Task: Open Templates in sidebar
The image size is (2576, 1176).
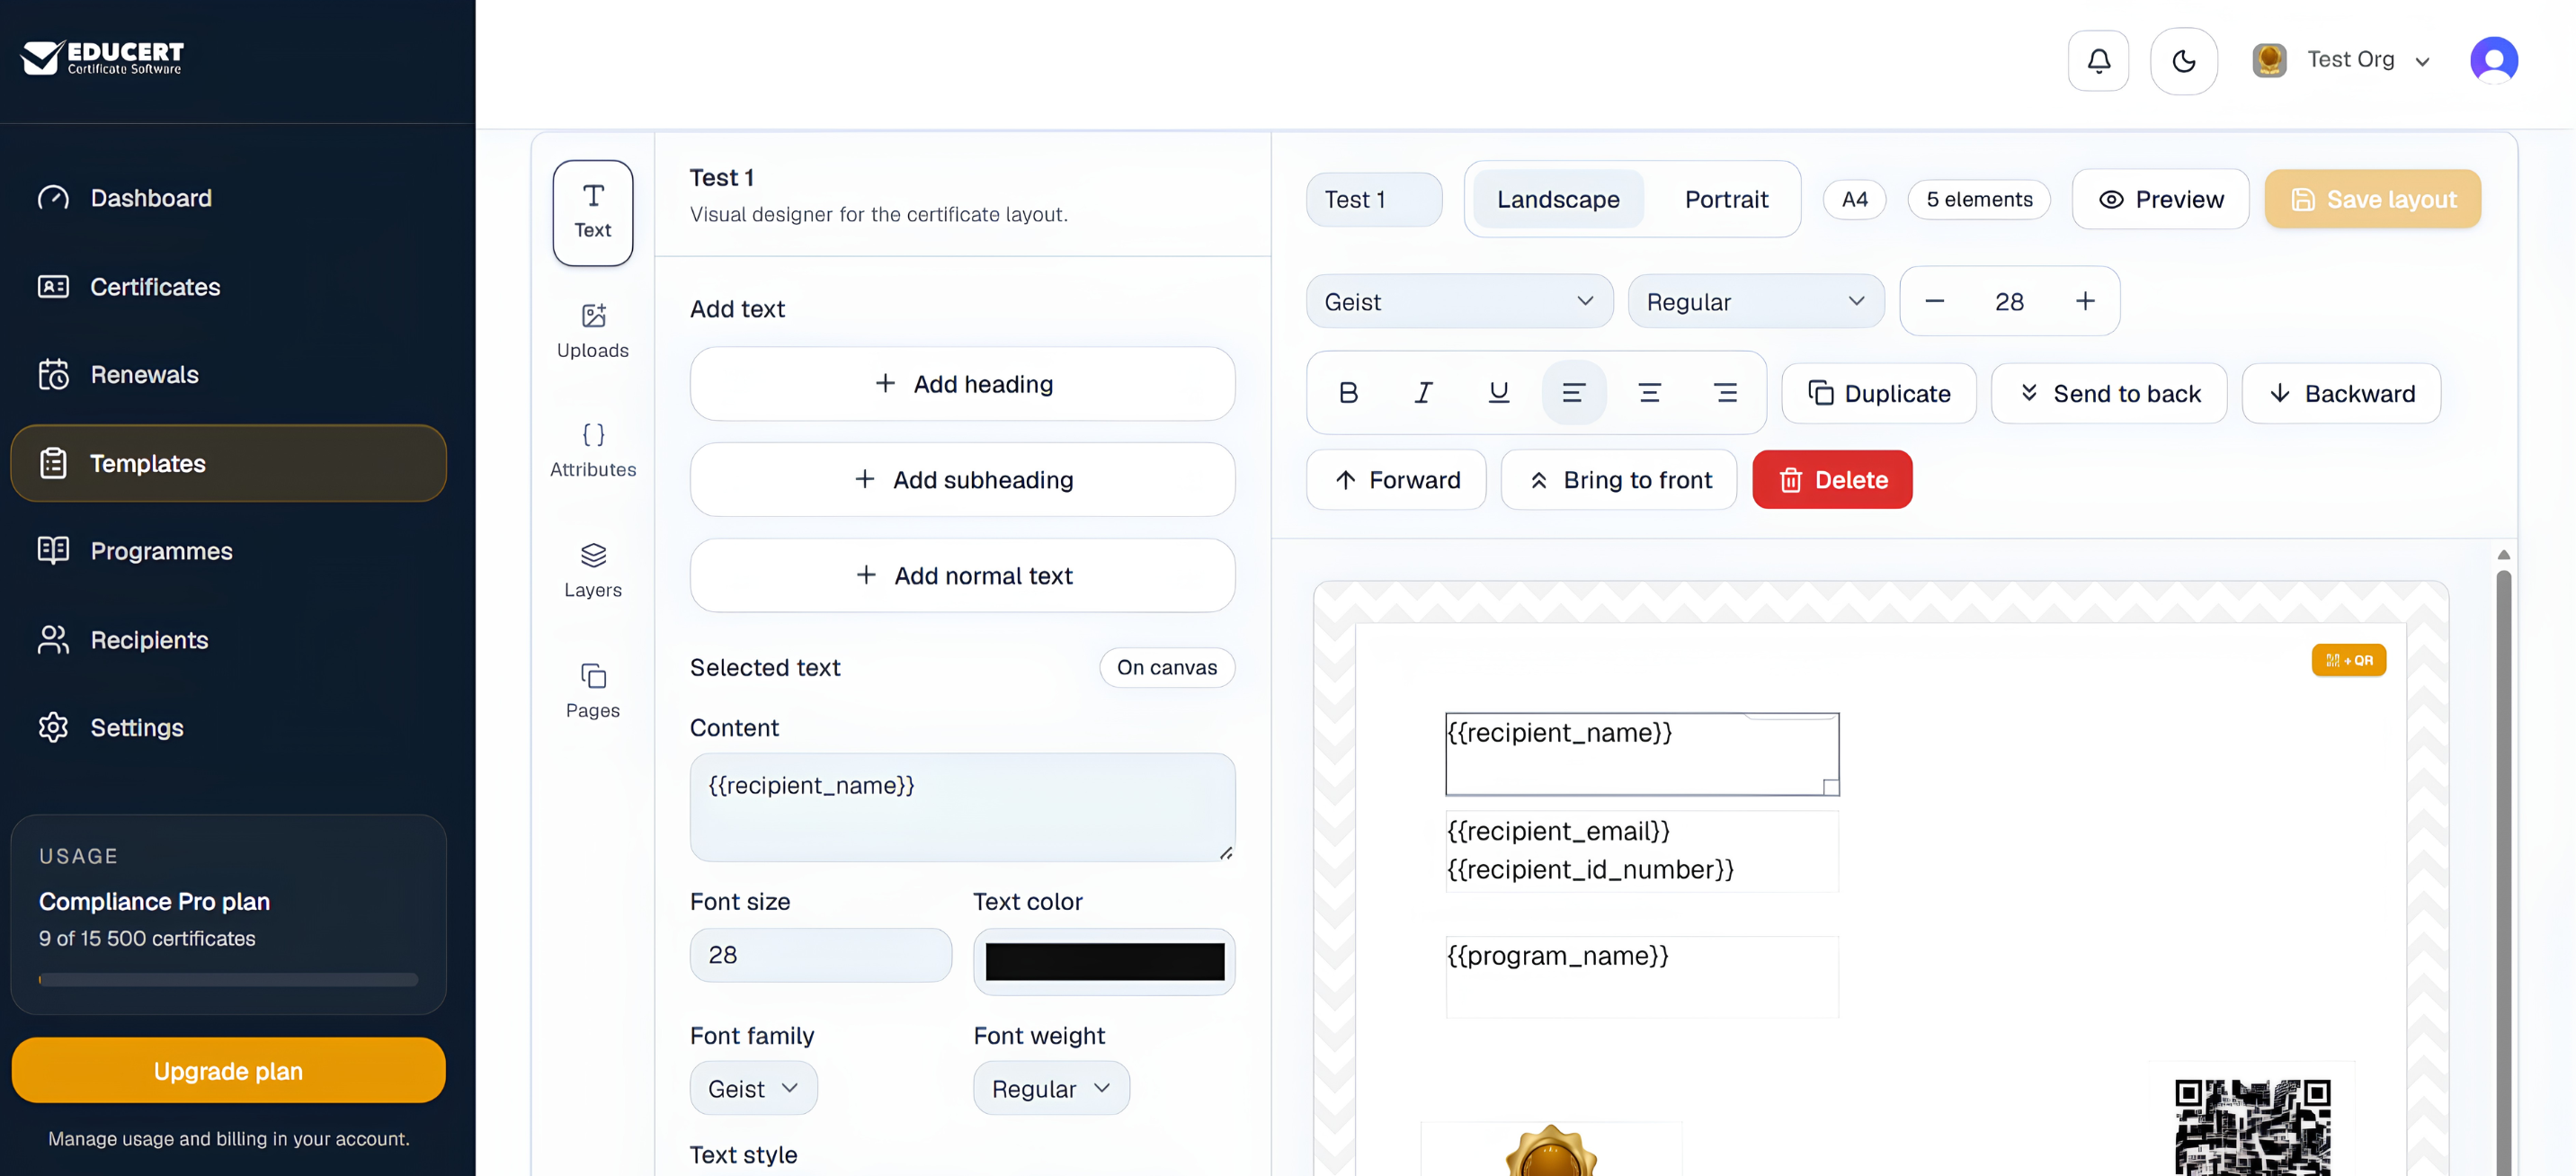Action: point(228,463)
